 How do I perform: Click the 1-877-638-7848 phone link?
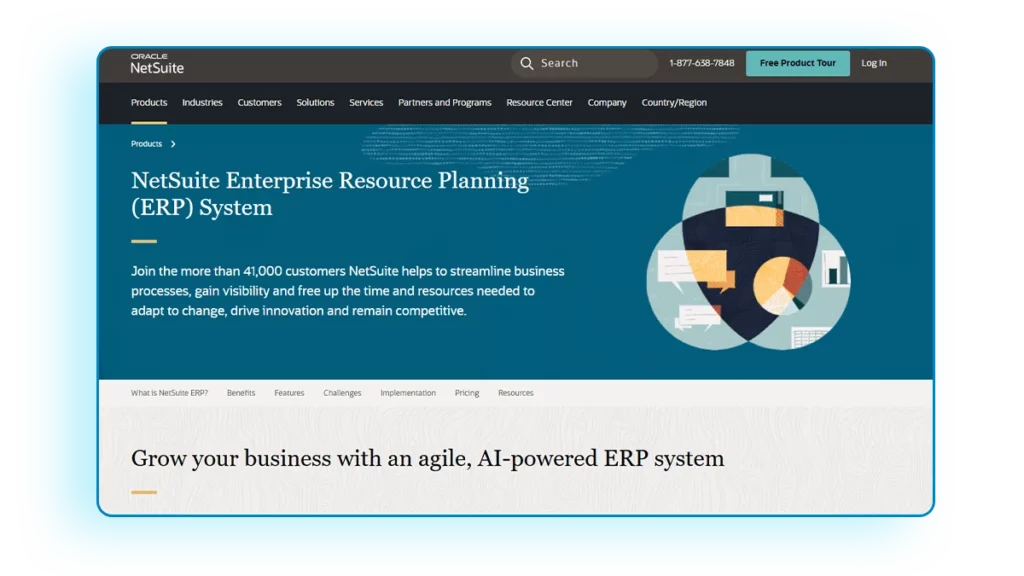701,63
